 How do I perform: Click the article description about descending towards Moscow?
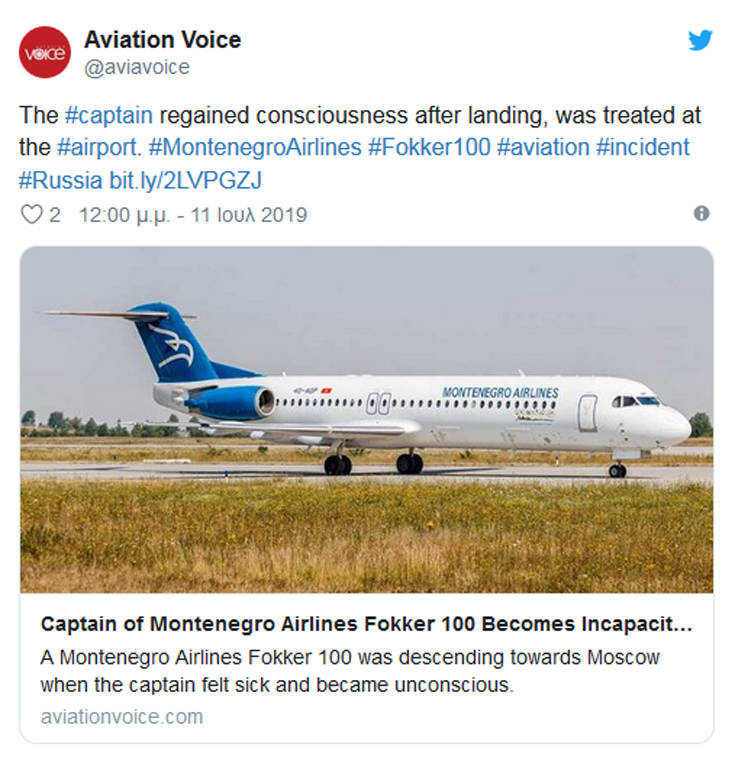[x=350, y=671]
